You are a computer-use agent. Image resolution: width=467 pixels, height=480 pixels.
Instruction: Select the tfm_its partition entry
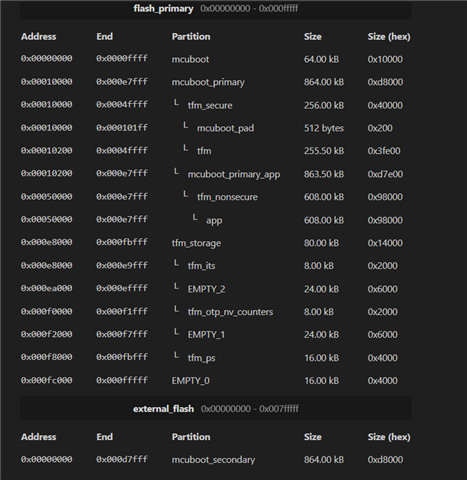201,266
